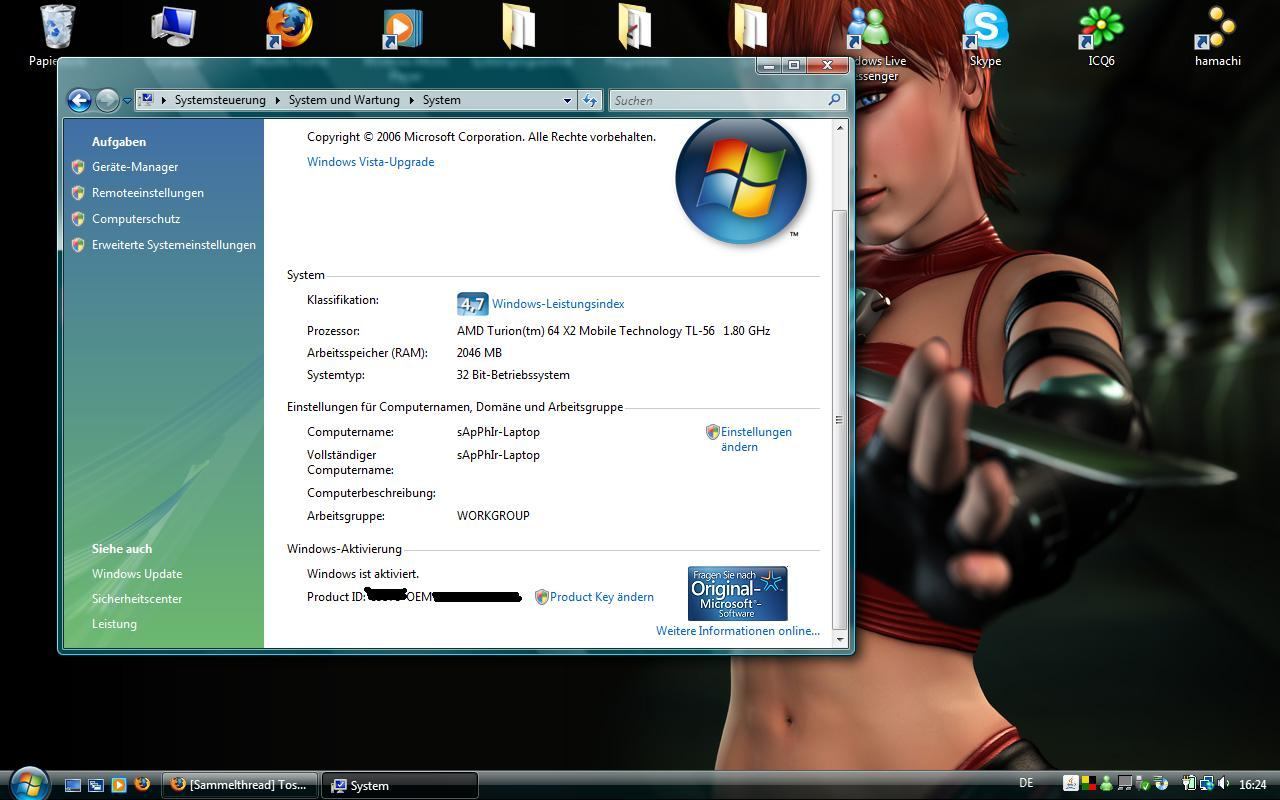Select the 2046 MB RAM value

[479, 353]
